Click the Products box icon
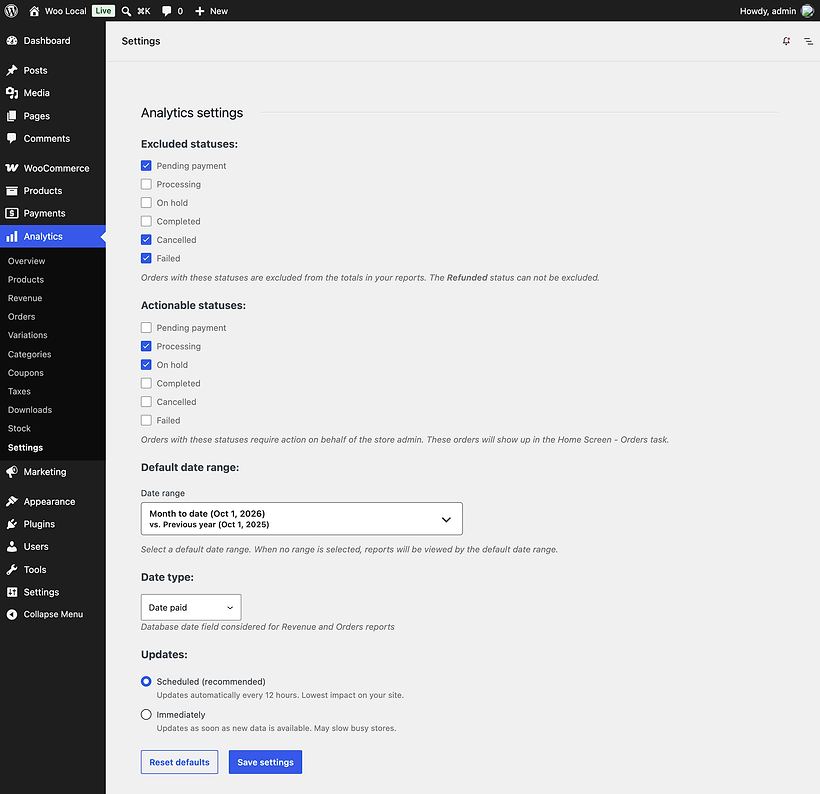This screenshot has height=794, width=820. click(x=12, y=191)
